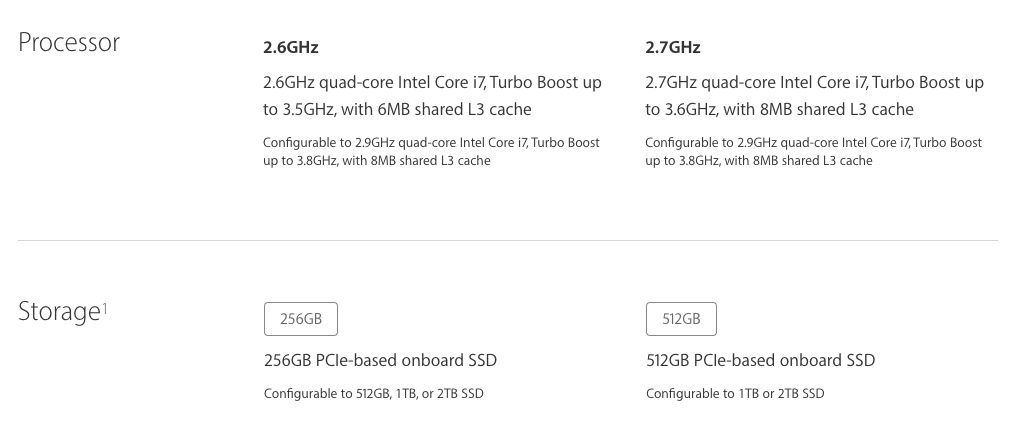Click "Configurable to 1TB or 2TB SSD" note
This screenshot has height=439, width=1018.
coord(735,393)
